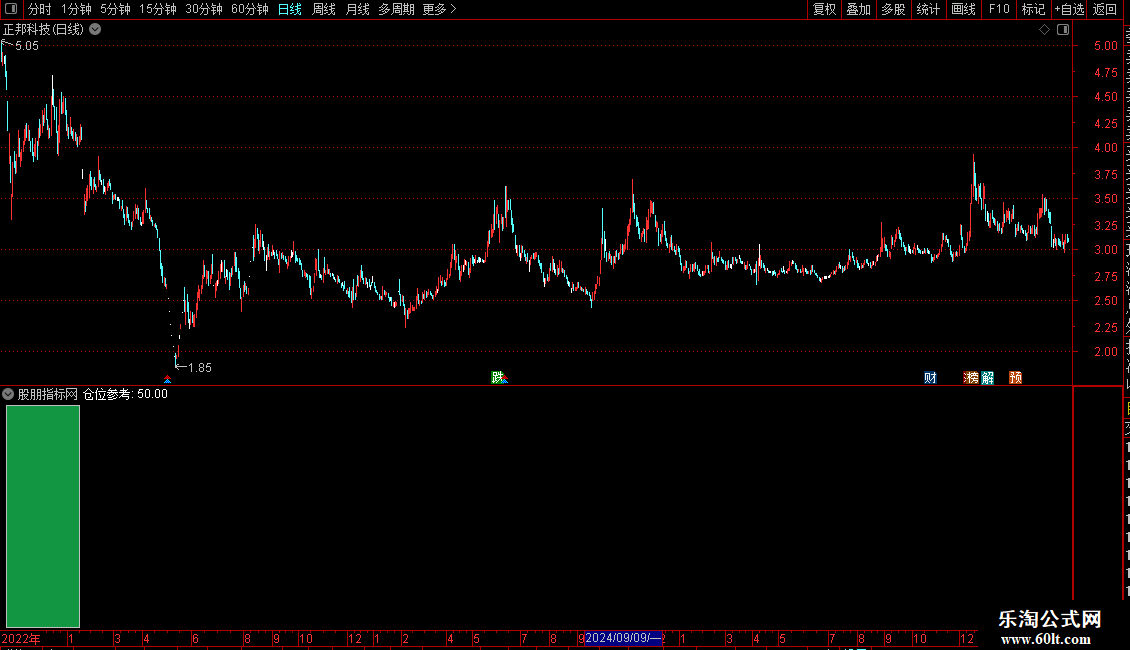Click the 预 forecast marker
1130x650 pixels.
pos(1015,378)
